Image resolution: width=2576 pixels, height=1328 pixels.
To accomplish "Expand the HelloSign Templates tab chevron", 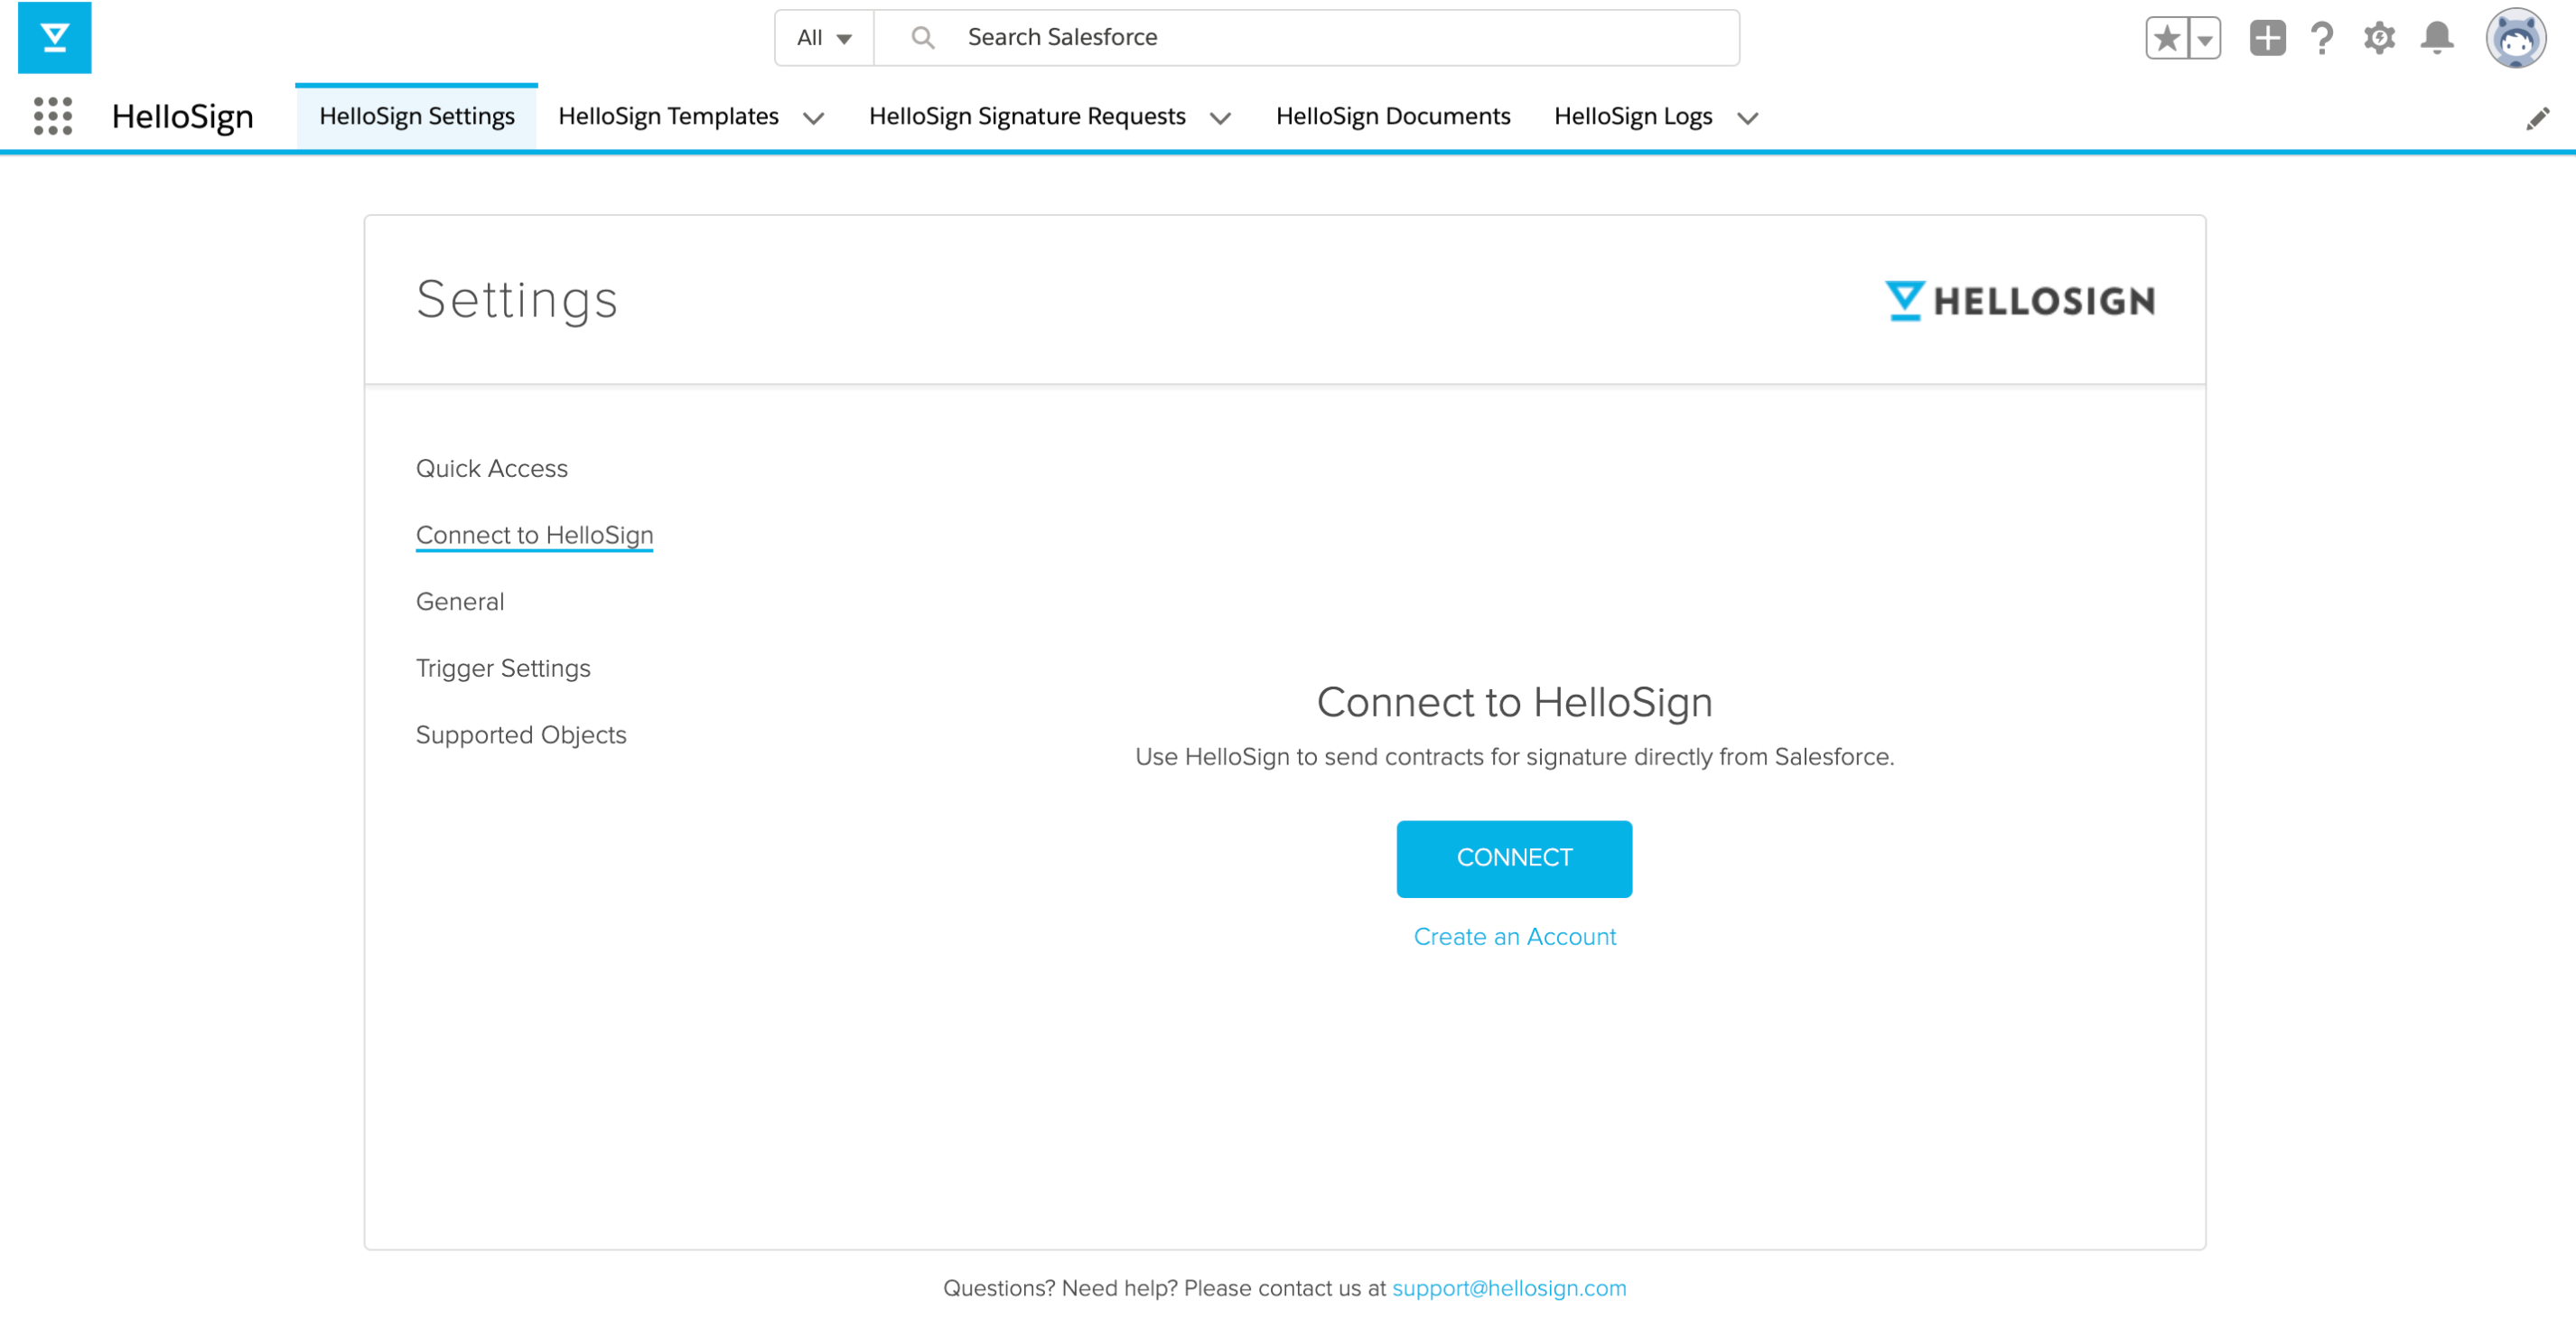I will (814, 119).
